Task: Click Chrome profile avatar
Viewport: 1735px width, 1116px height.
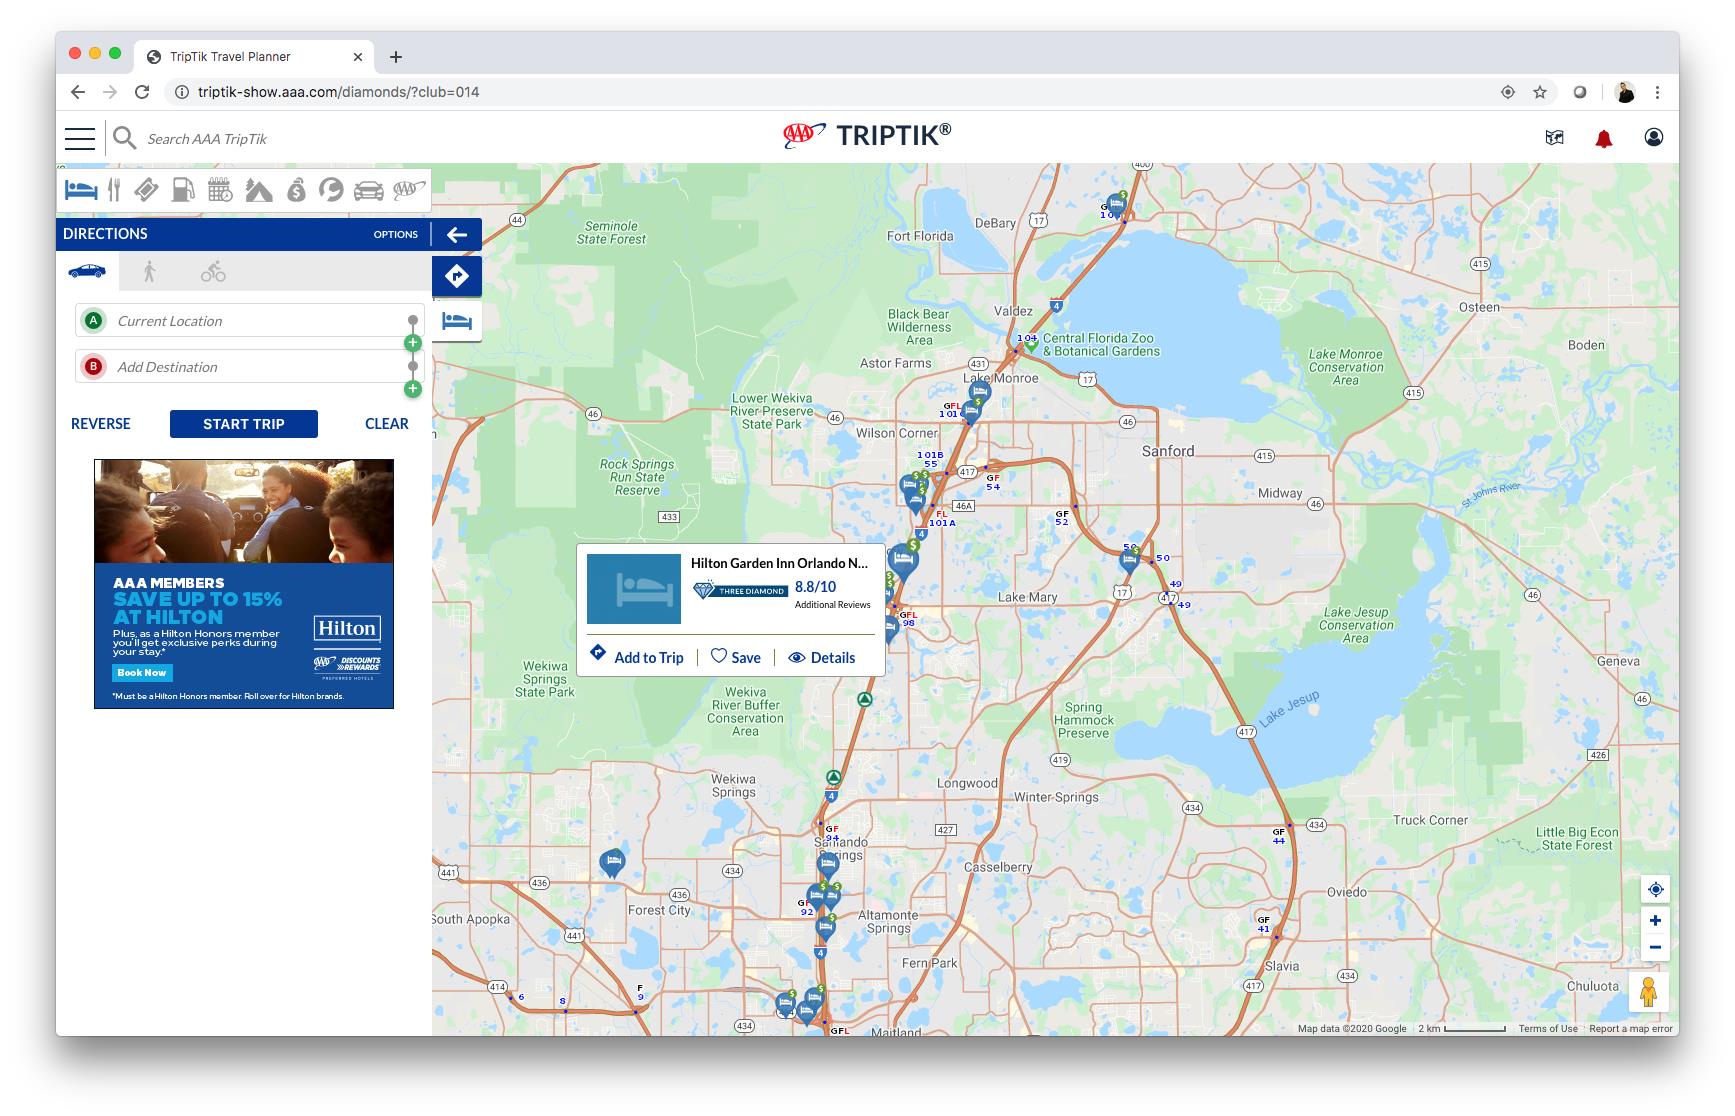Action: click(x=1625, y=92)
